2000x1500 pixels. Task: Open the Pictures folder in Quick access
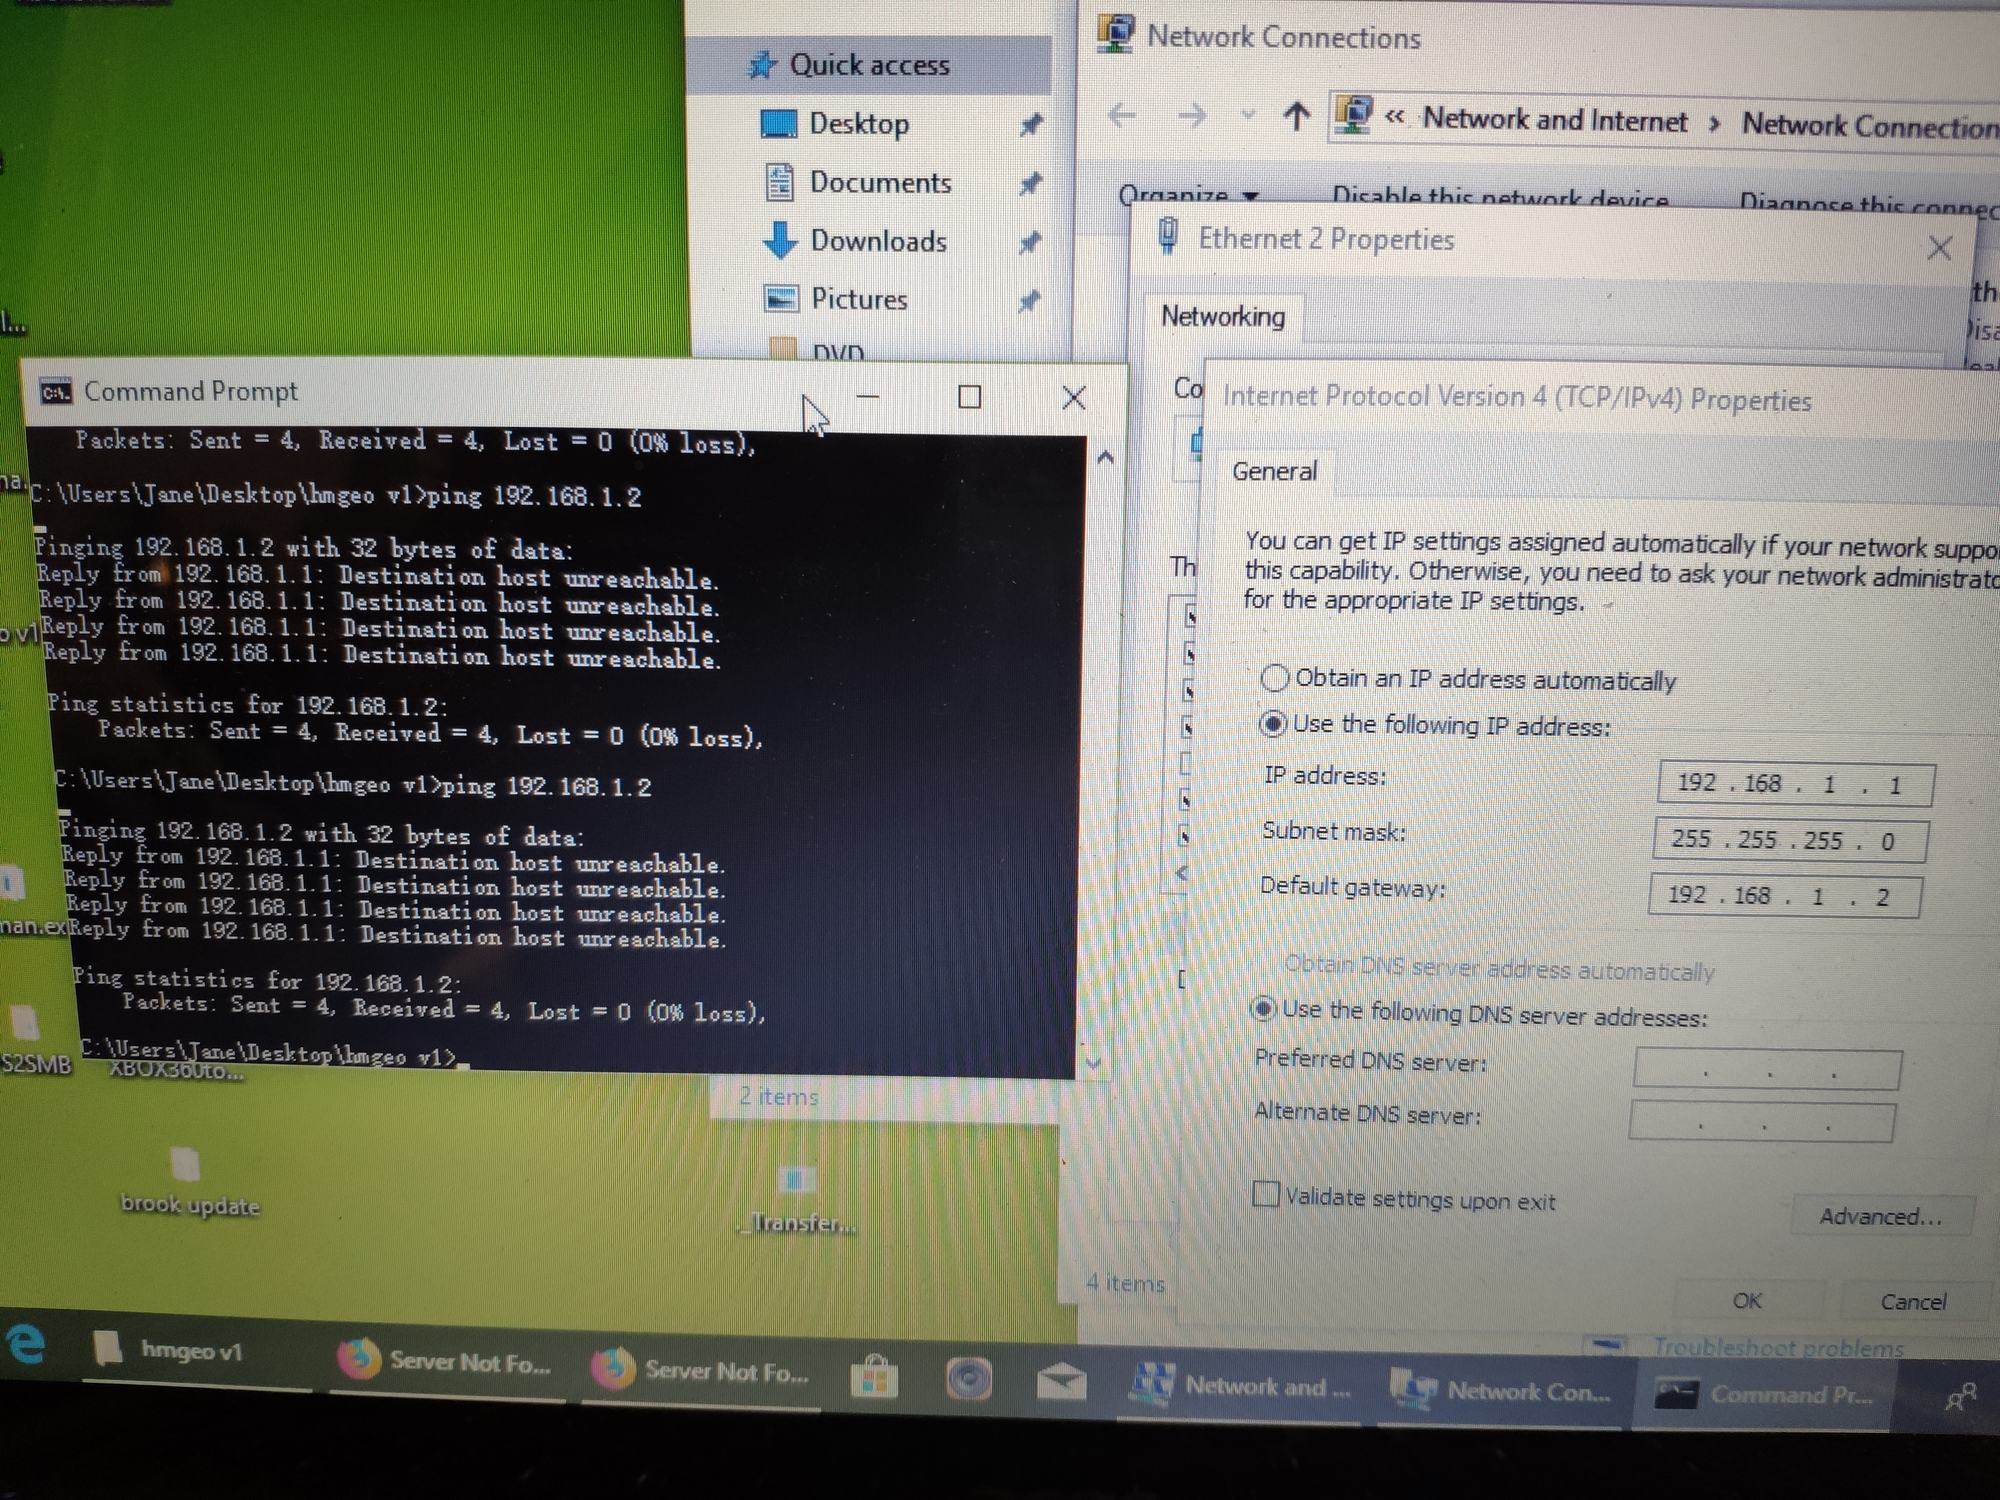(858, 299)
